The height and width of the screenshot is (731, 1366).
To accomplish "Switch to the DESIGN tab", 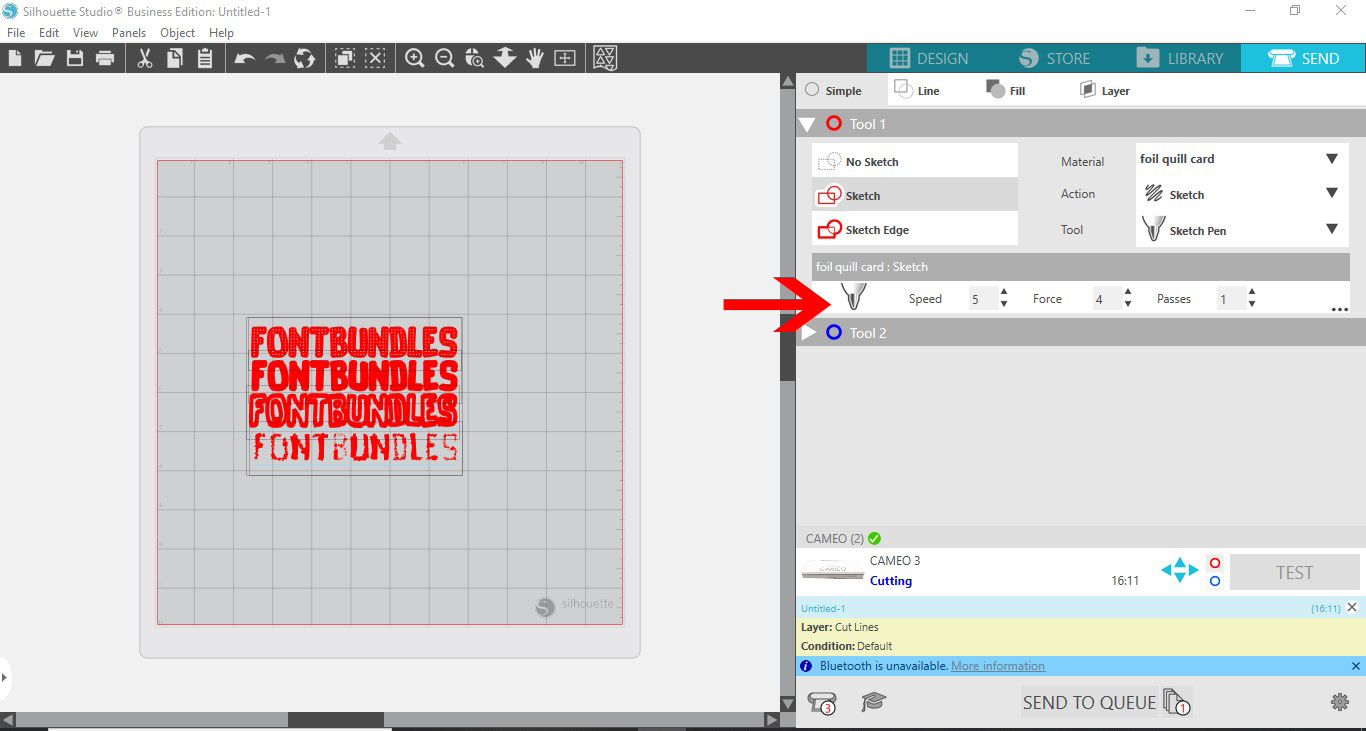I will coord(929,58).
